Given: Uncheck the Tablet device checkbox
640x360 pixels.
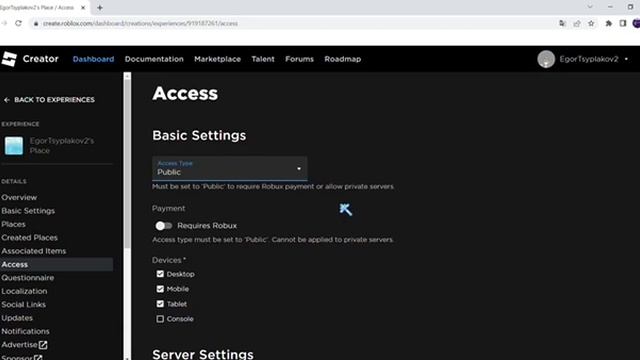Looking at the screenshot, I should tap(160, 304).
